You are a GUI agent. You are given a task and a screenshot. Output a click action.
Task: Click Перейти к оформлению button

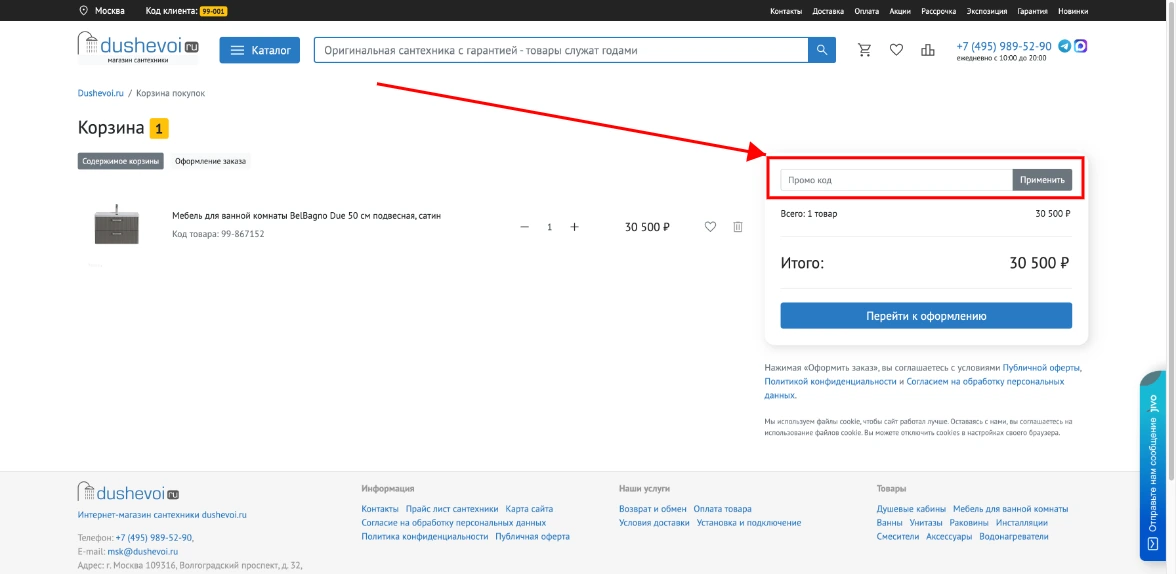[926, 316]
